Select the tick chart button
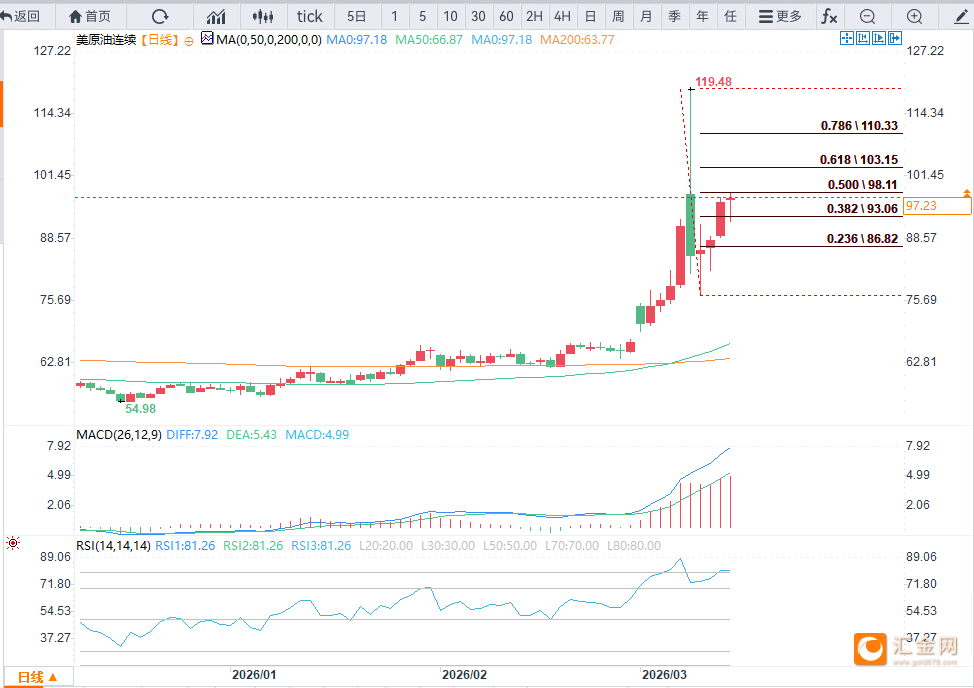The width and height of the screenshot is (974, 688). [x=309, y=16]
